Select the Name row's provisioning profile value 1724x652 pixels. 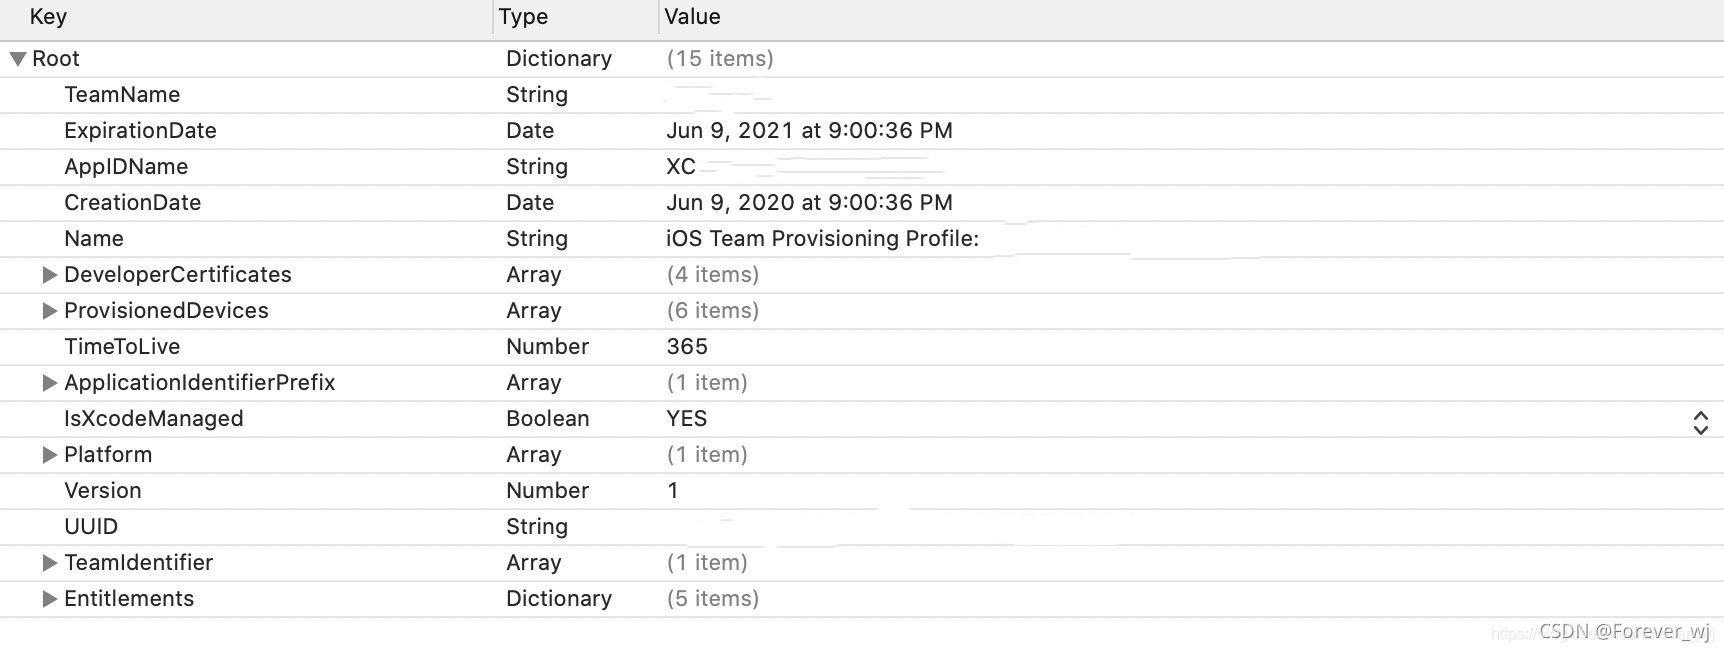822,239
